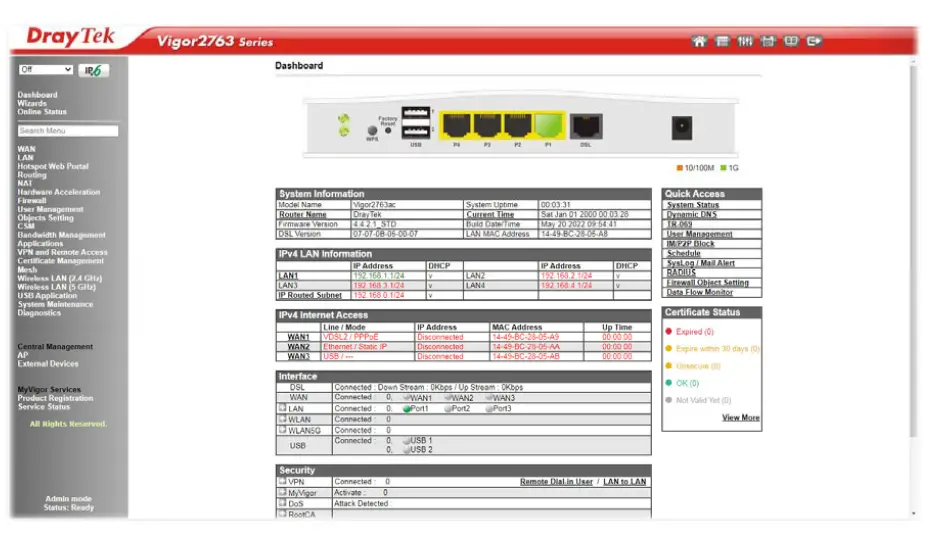Viewport: 941px width, 533px height.
Task: Click the Home icon in the header
Action: coord(699,41)
